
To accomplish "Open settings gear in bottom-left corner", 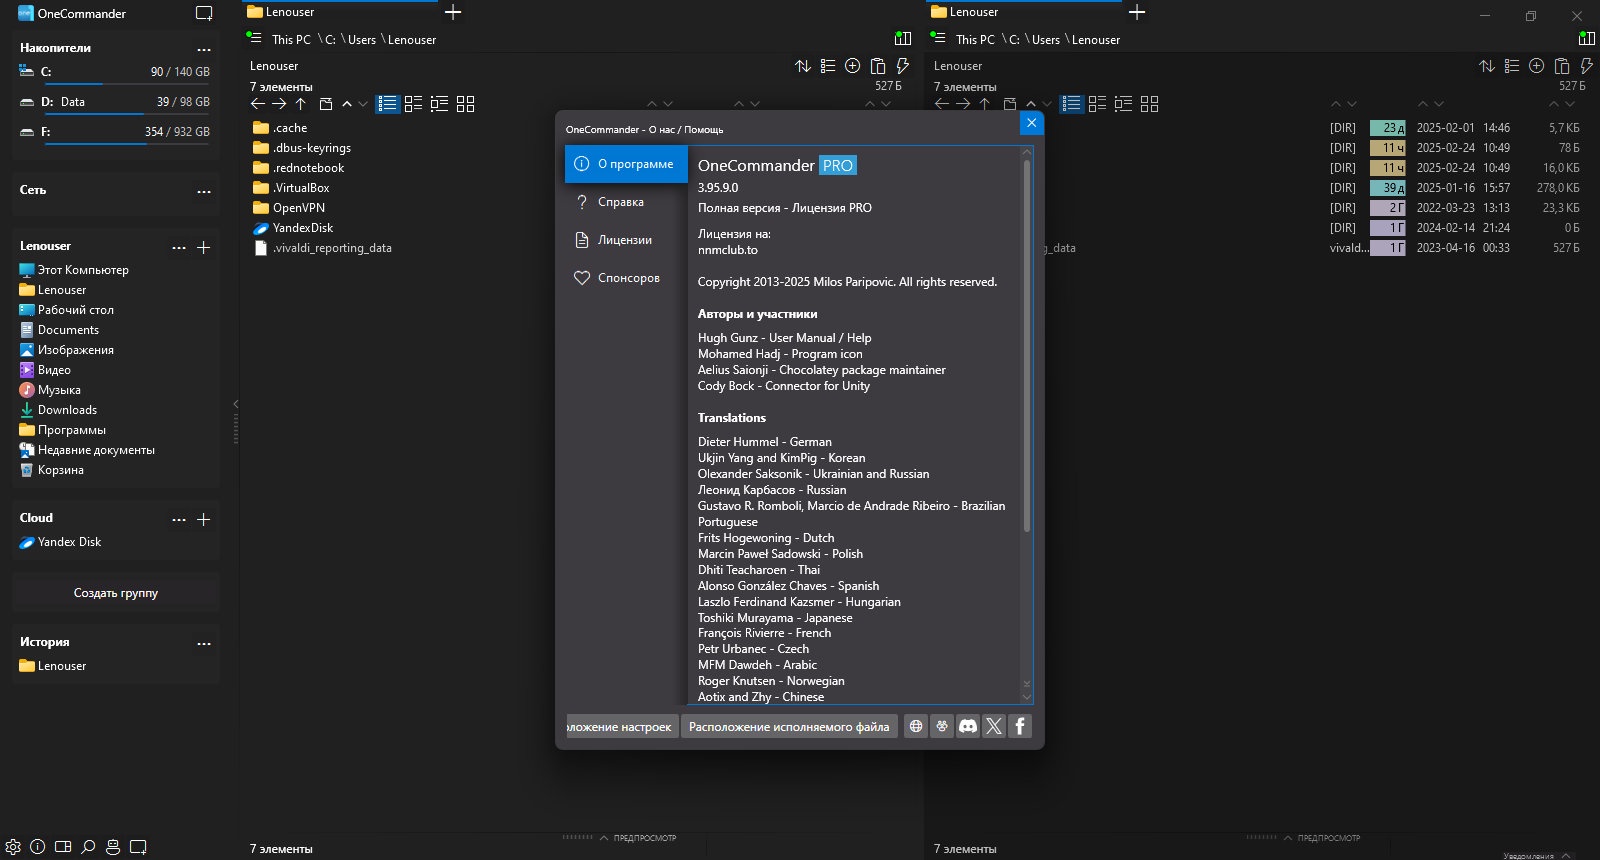I will point(13,846).
